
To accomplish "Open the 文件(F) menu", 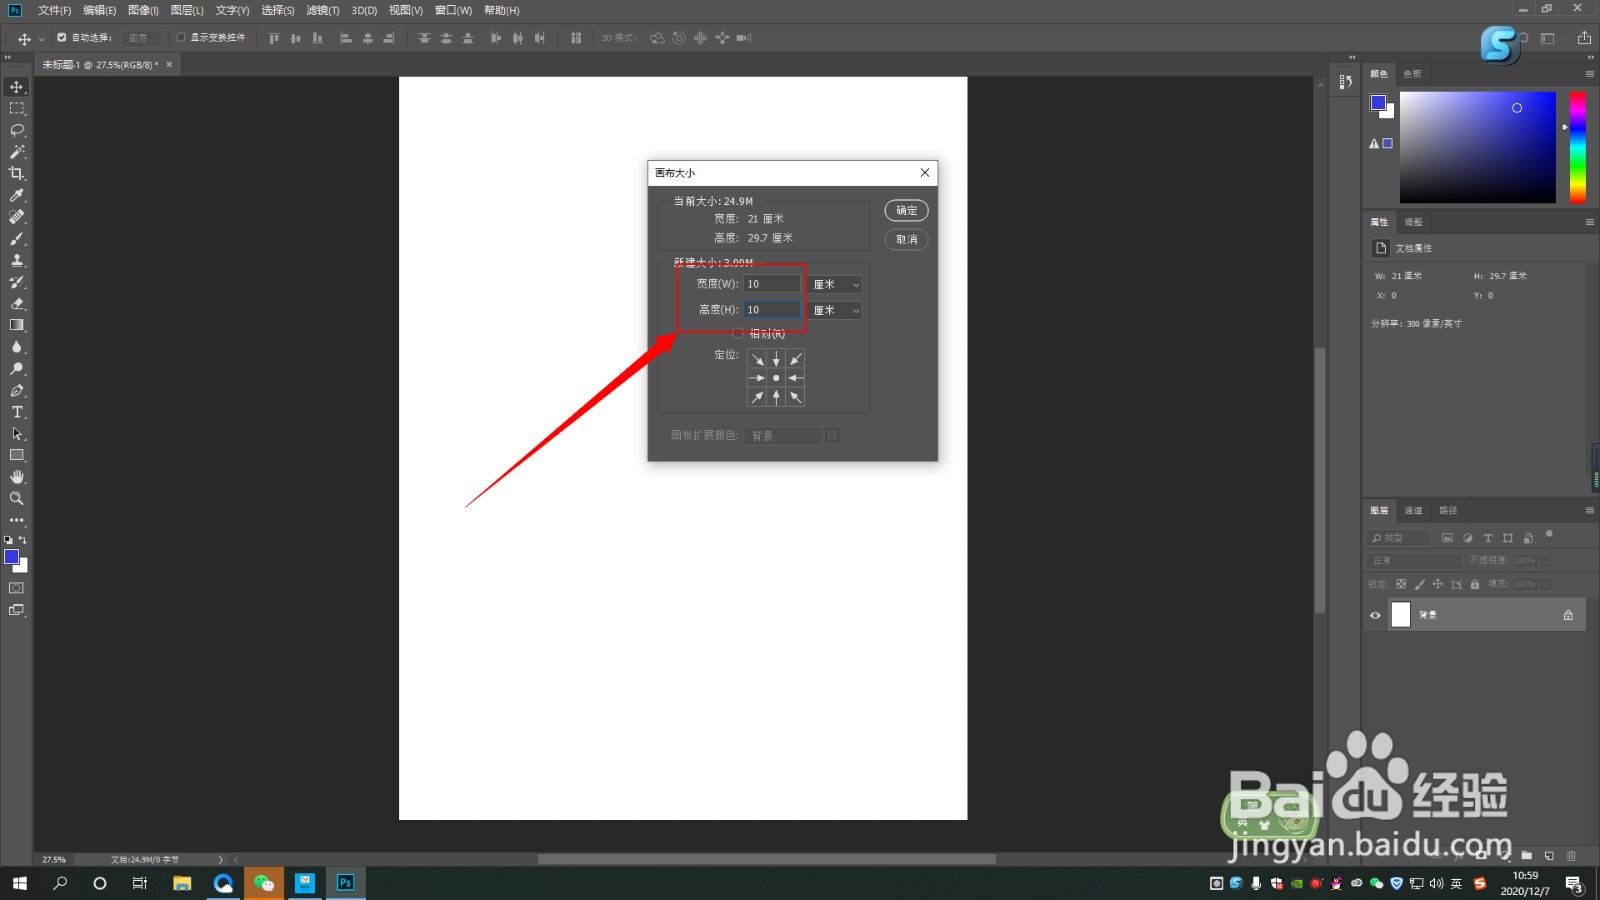I will tap(54, 10).
